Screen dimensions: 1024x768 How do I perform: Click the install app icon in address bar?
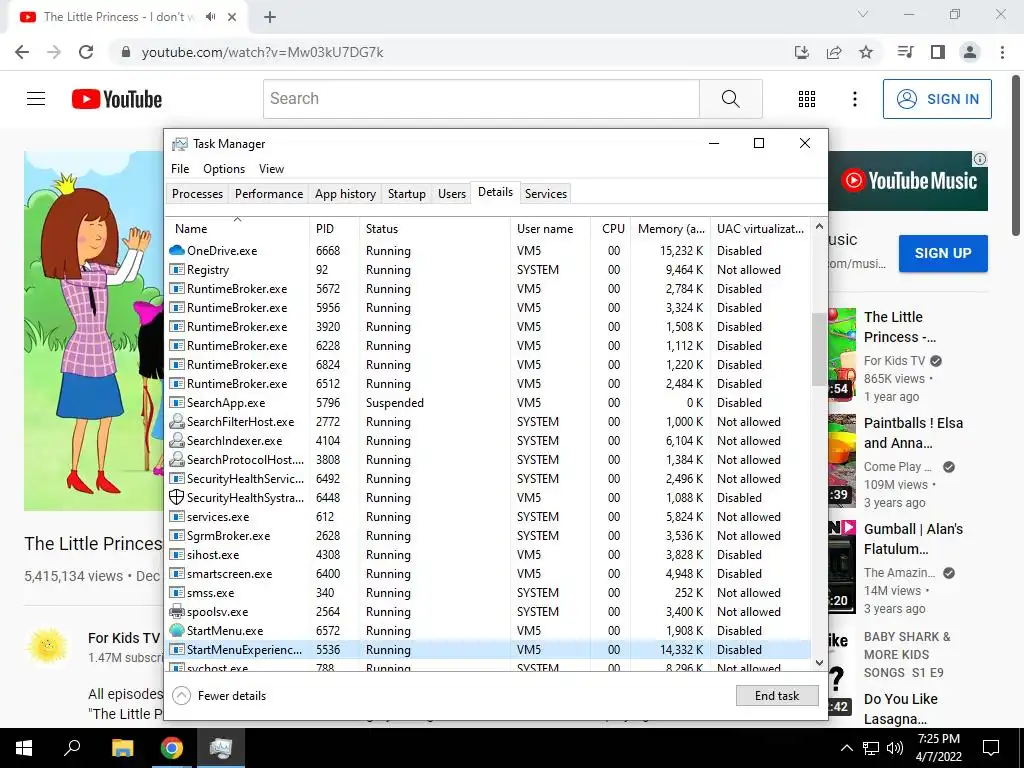tap(802, 52)
